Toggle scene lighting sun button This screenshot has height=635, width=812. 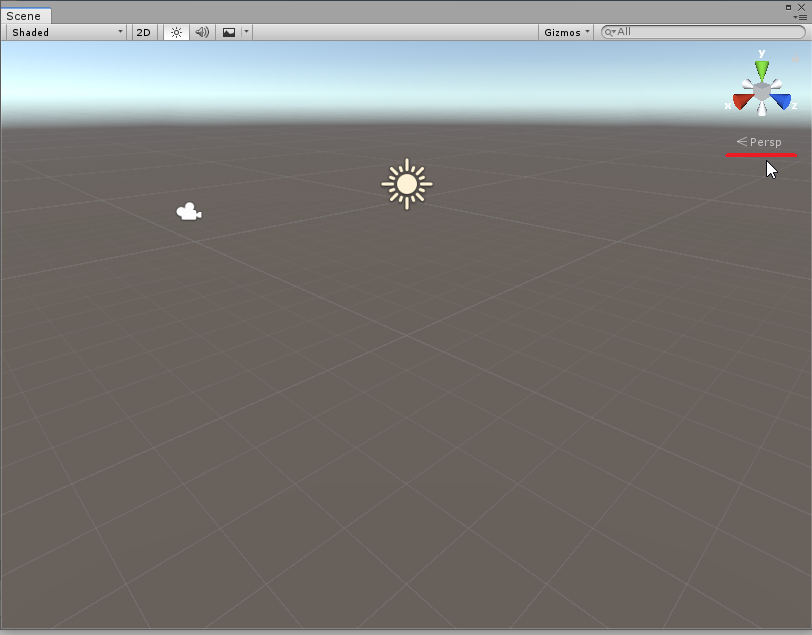point(176,32)
